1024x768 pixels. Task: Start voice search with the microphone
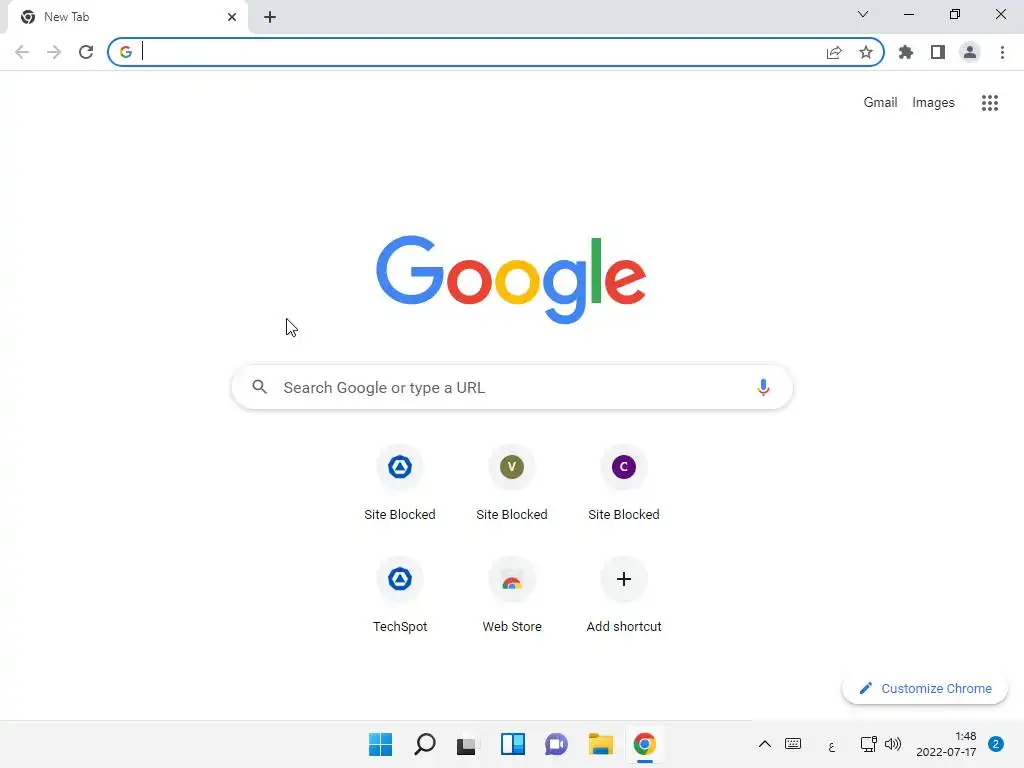click(763, 387)
